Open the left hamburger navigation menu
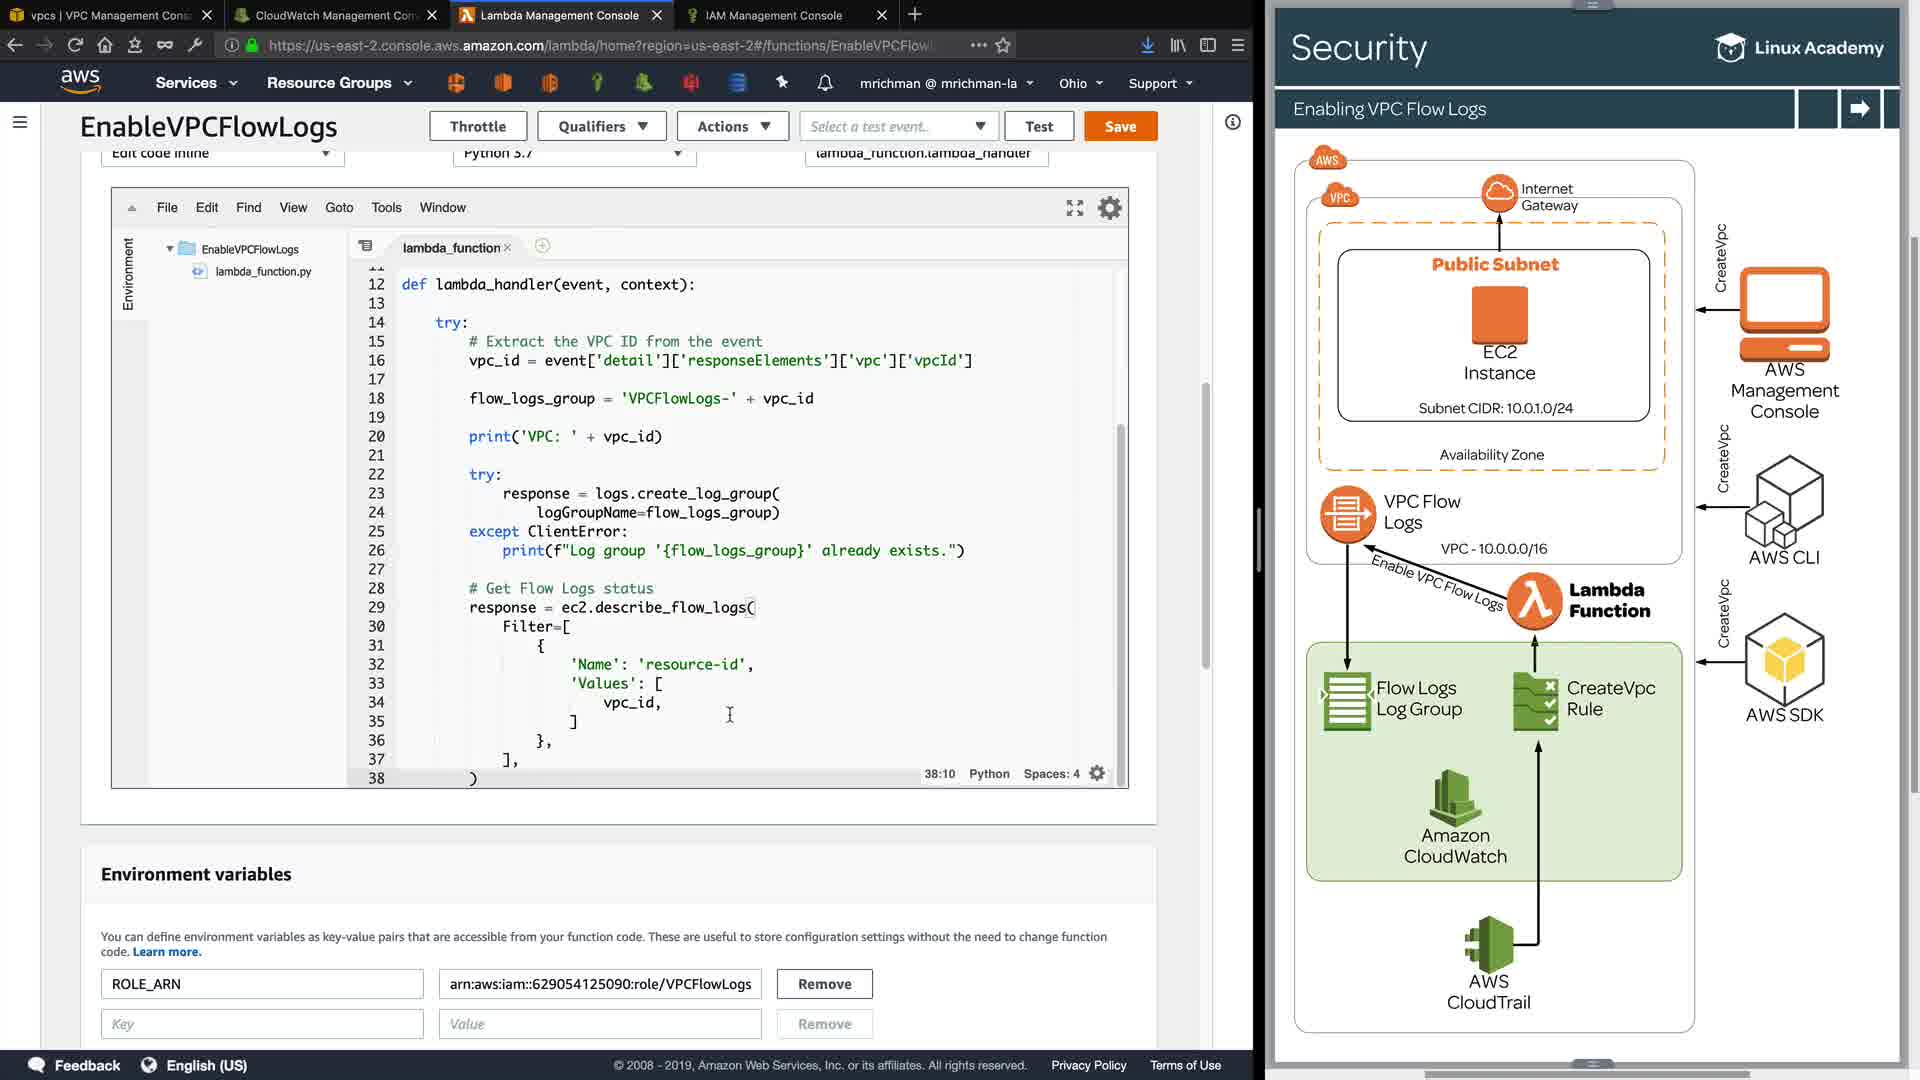Viewport: 1920px width, 1080px height. 20,122
